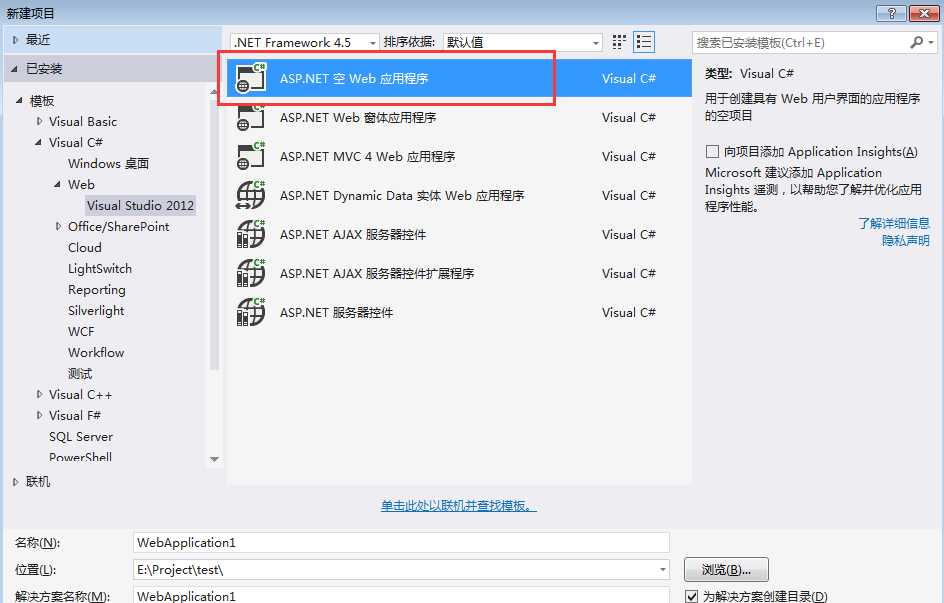Viewport: 944px width, 603px height.
Task: Uncheck 为解决方案创建目录 checkbox
Action: [692, 596]
